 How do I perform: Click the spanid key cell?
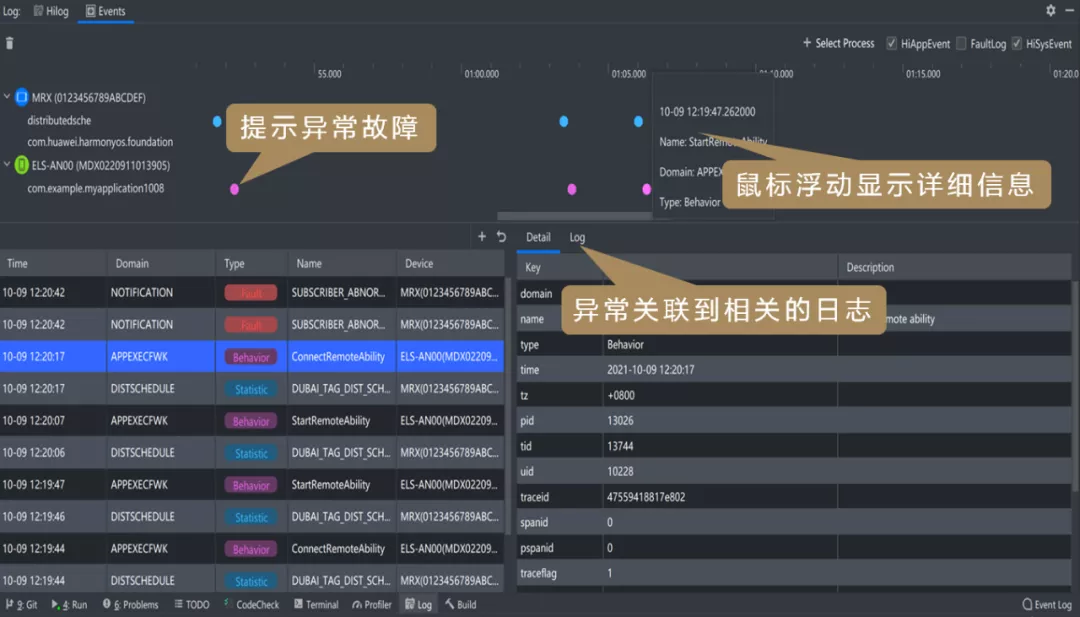[x=559, y=522]
